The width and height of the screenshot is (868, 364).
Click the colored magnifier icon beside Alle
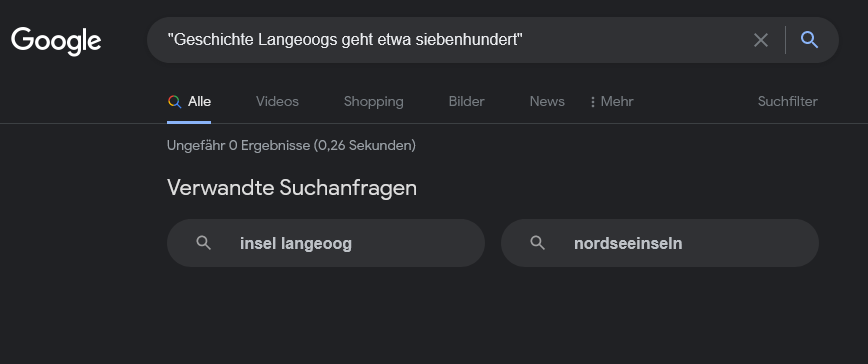[174, 102]
